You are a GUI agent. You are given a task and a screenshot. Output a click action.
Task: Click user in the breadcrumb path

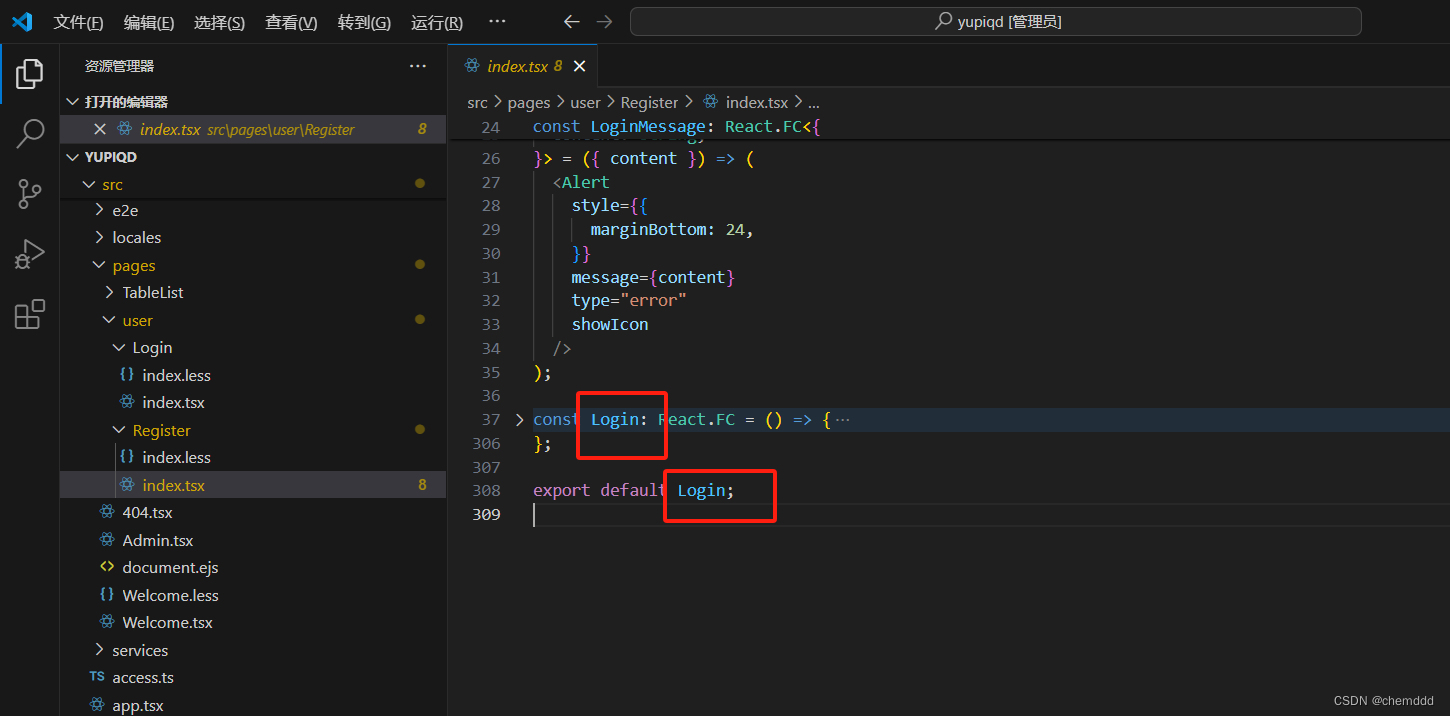pyautogui.click(x=585, y=102)
